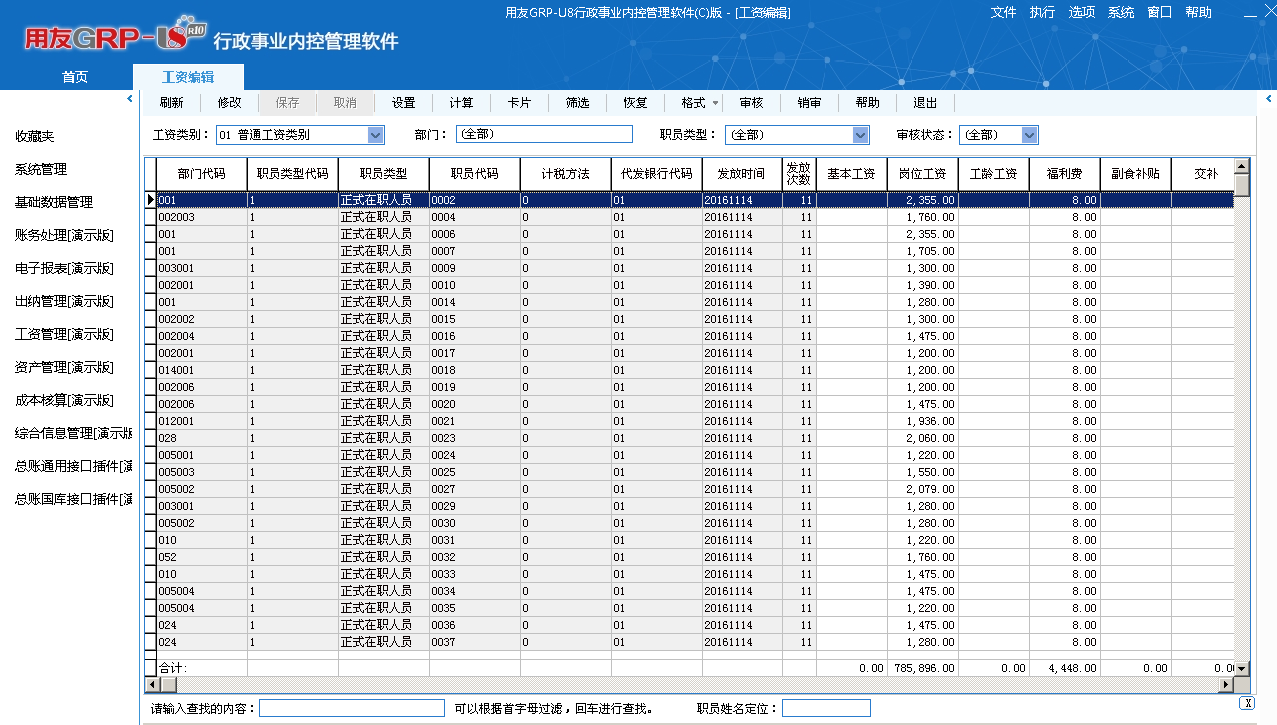Click the 帮助 toolbar button
The width and height of the screenshot is (1277, 725).
868,103
